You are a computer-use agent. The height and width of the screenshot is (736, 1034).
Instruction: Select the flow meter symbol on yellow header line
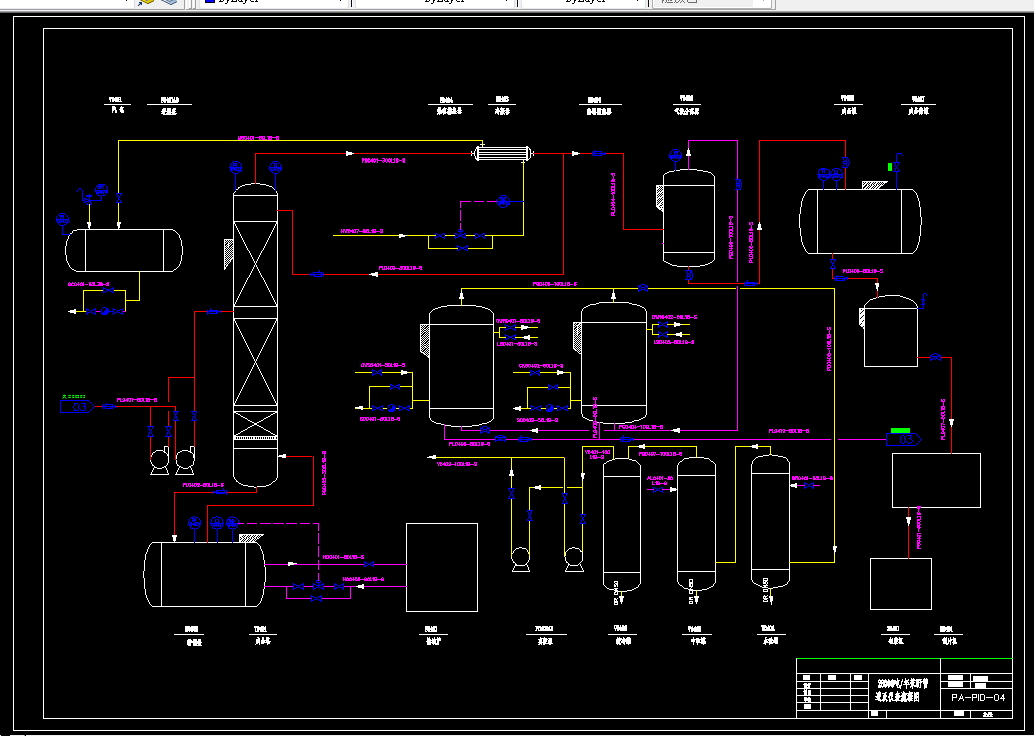(x=644, y=288)
